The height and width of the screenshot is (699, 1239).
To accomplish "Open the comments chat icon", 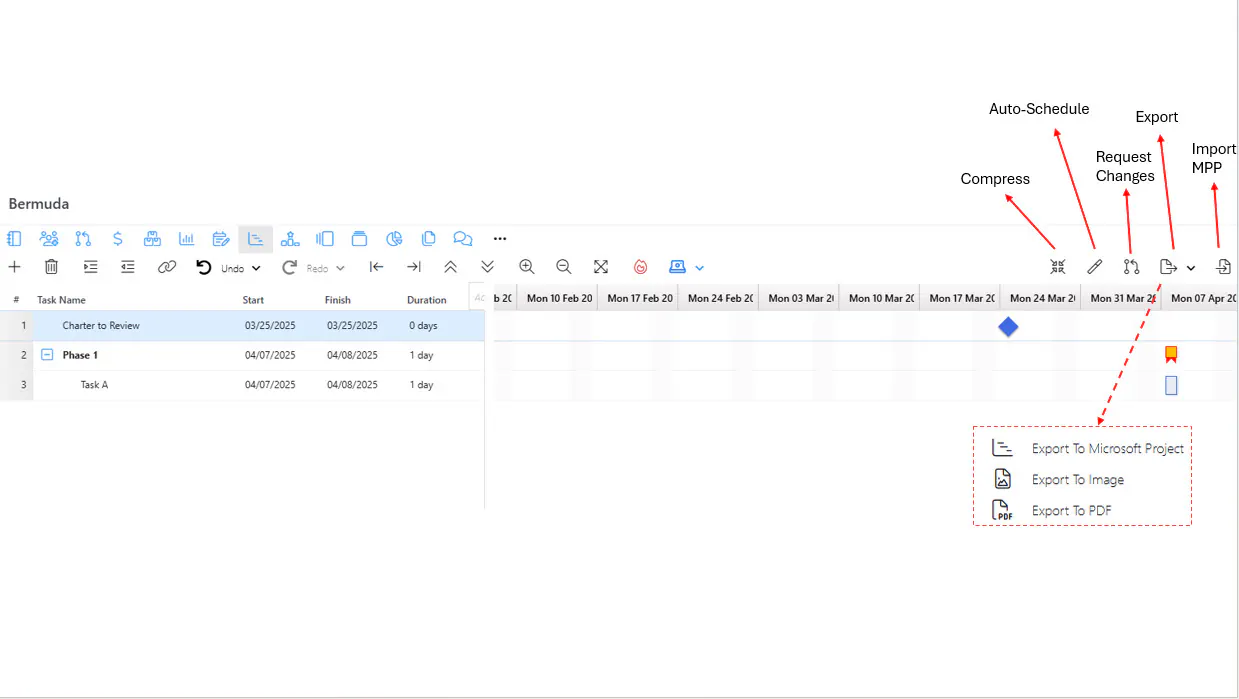I will [463, 239].
